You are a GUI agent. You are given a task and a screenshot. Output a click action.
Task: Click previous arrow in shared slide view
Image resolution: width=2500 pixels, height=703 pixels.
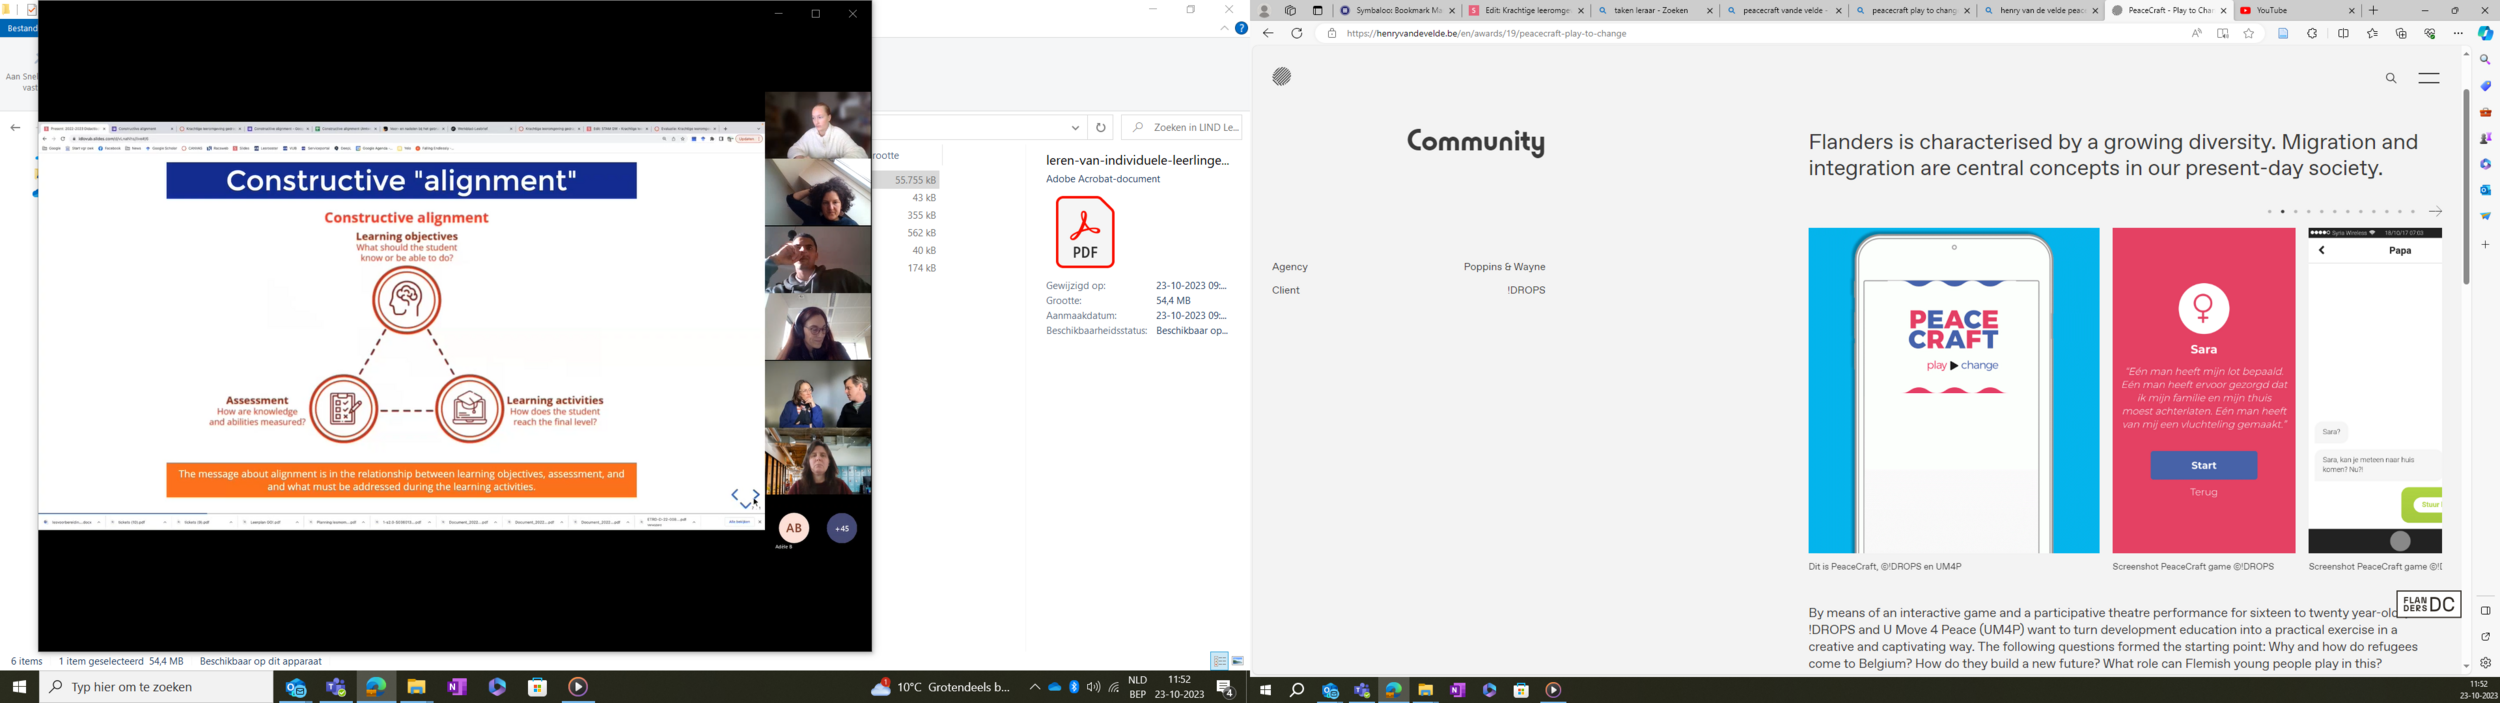click(x=735, y=495)
